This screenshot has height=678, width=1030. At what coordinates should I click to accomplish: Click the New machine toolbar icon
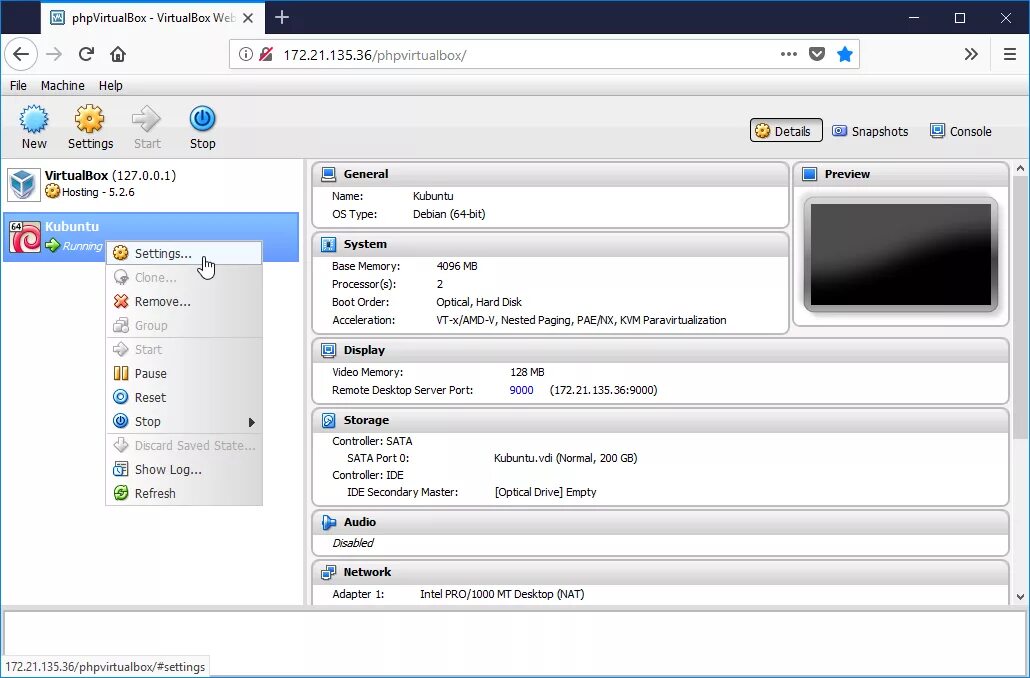(34, 119)
